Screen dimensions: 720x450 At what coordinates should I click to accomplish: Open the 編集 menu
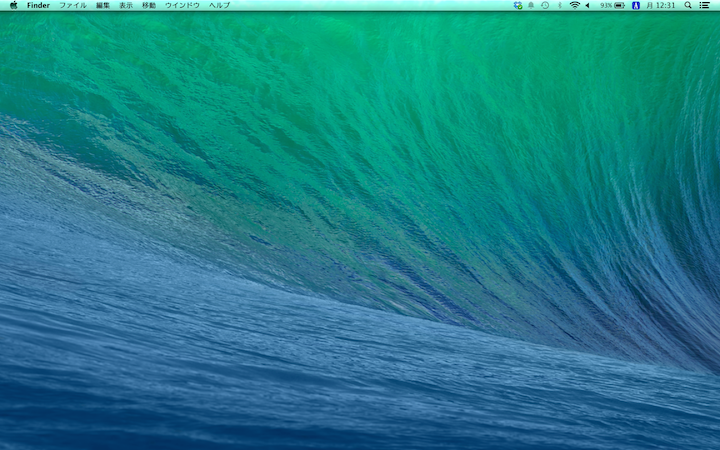pos(103,5)
